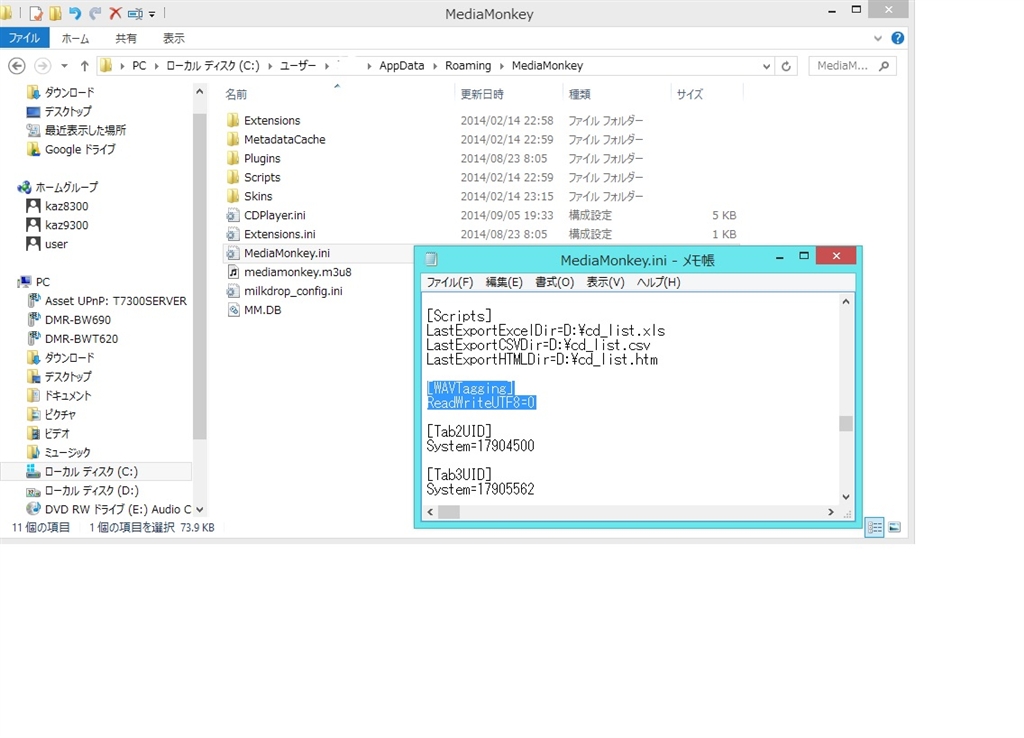Screen dimensions: 1024x738
Task: Click the ローカル ディスク (C:) breadcrumb segment
Action: click(x=213, y=66)
